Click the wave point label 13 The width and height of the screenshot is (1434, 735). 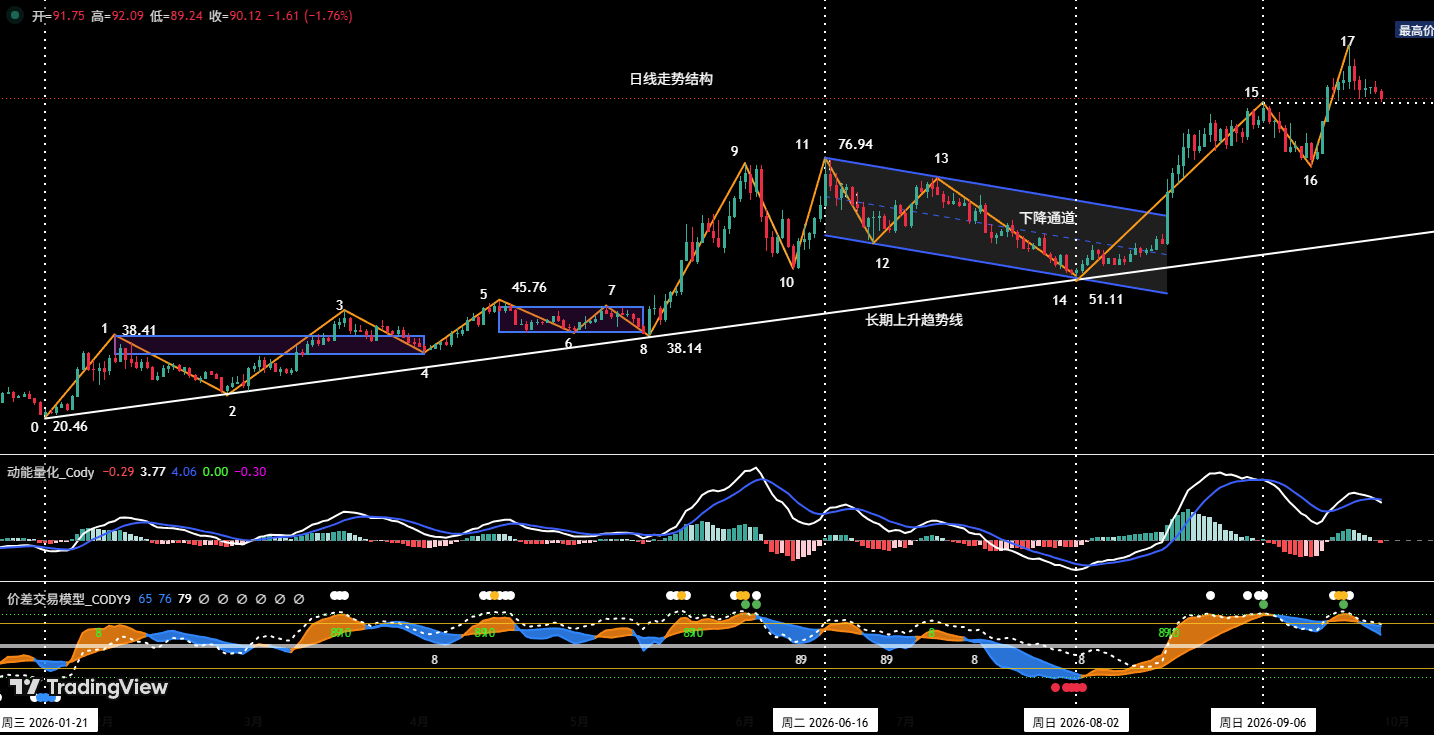pyautogui.click(x=941, y=158)
